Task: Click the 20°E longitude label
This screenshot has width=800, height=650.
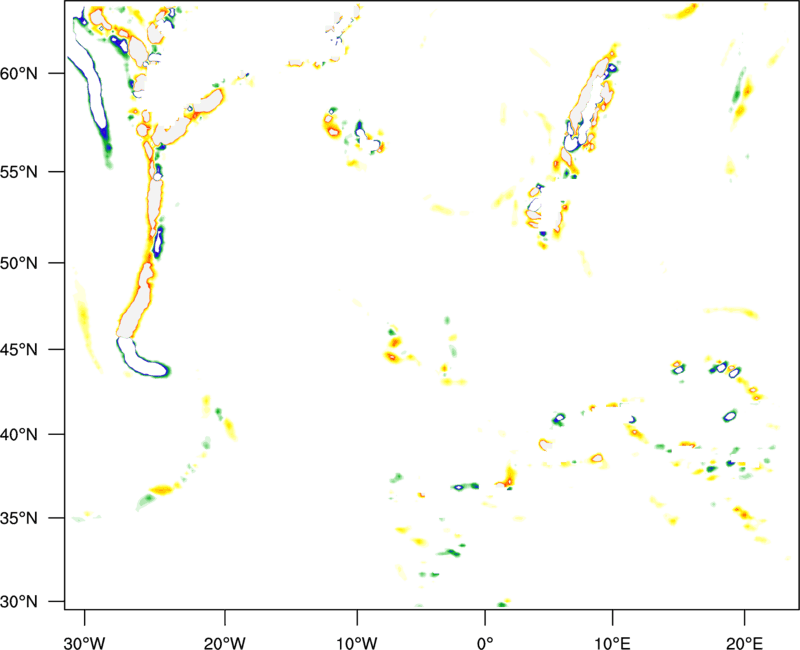Action: point(744,643)
